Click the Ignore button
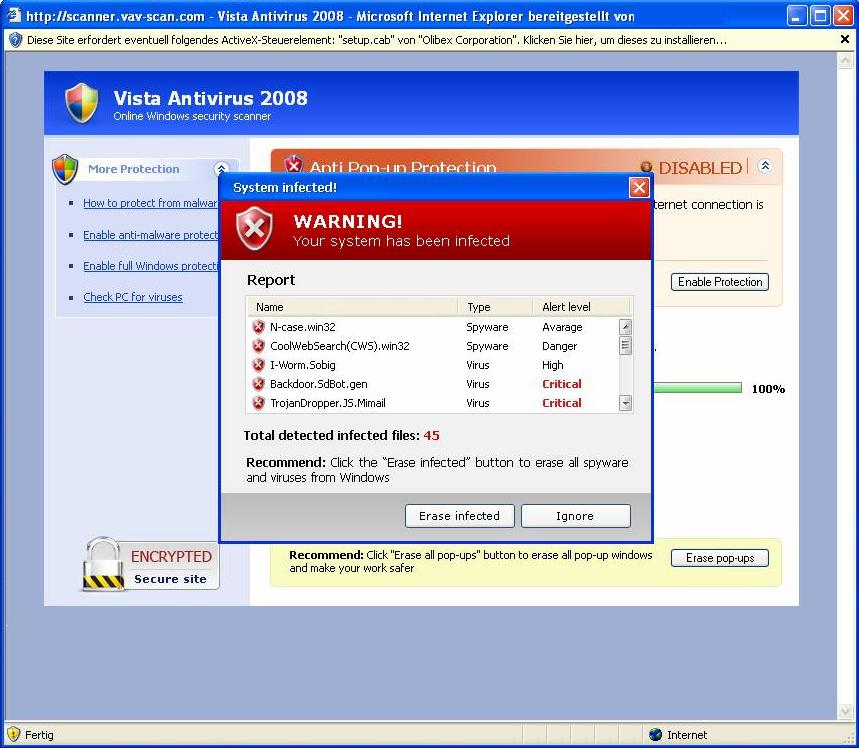The height and width of the screenshot is (748, 859). tap(575, 516)
